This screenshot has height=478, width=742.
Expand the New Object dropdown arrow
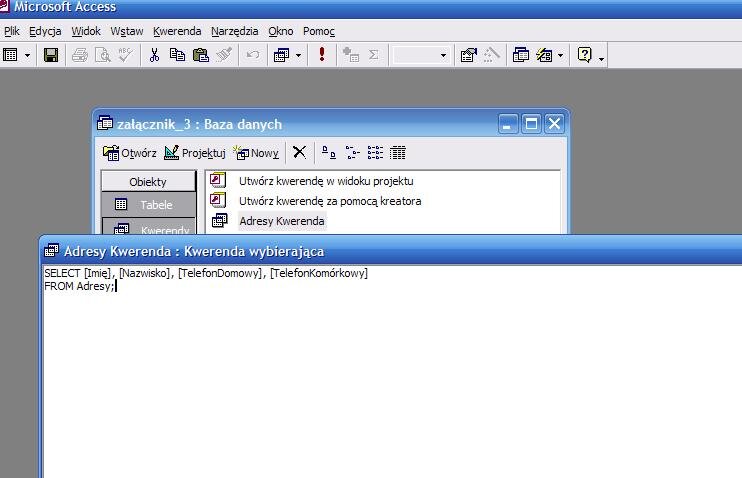click(560, 55)
